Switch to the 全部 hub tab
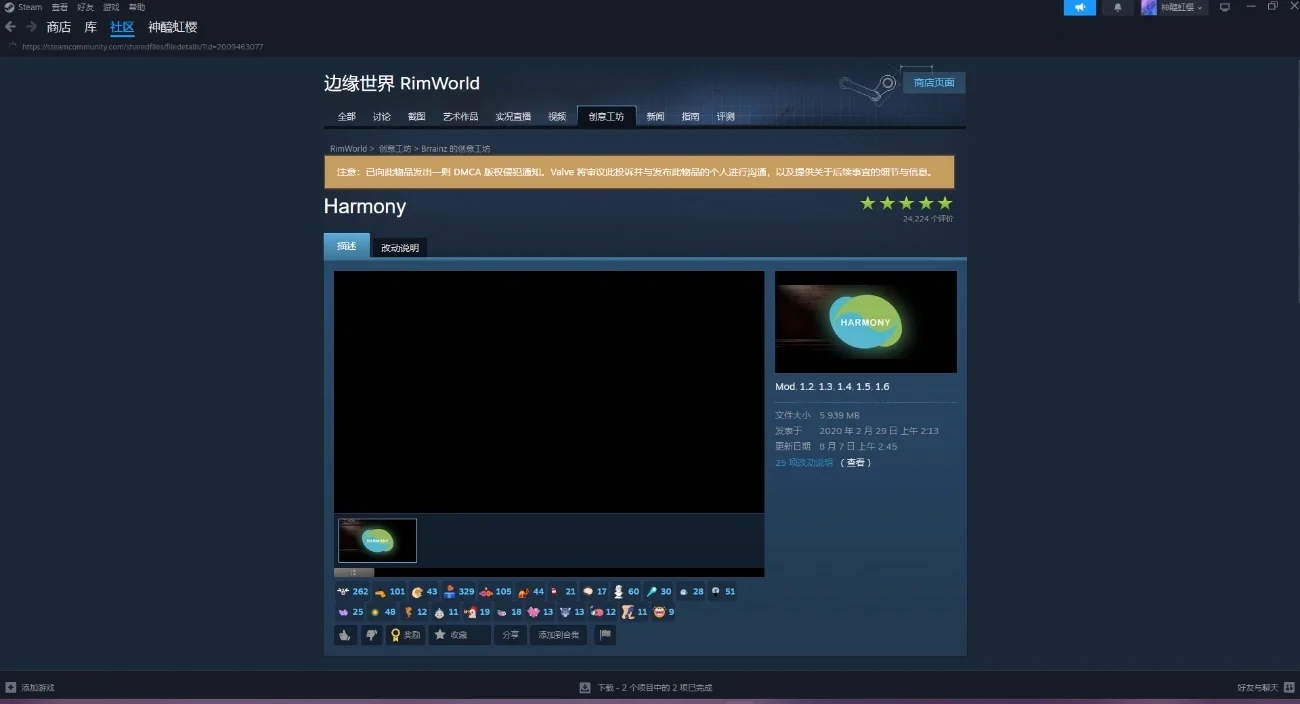Viewport: 1300px width, 704px height. [346, 116]
